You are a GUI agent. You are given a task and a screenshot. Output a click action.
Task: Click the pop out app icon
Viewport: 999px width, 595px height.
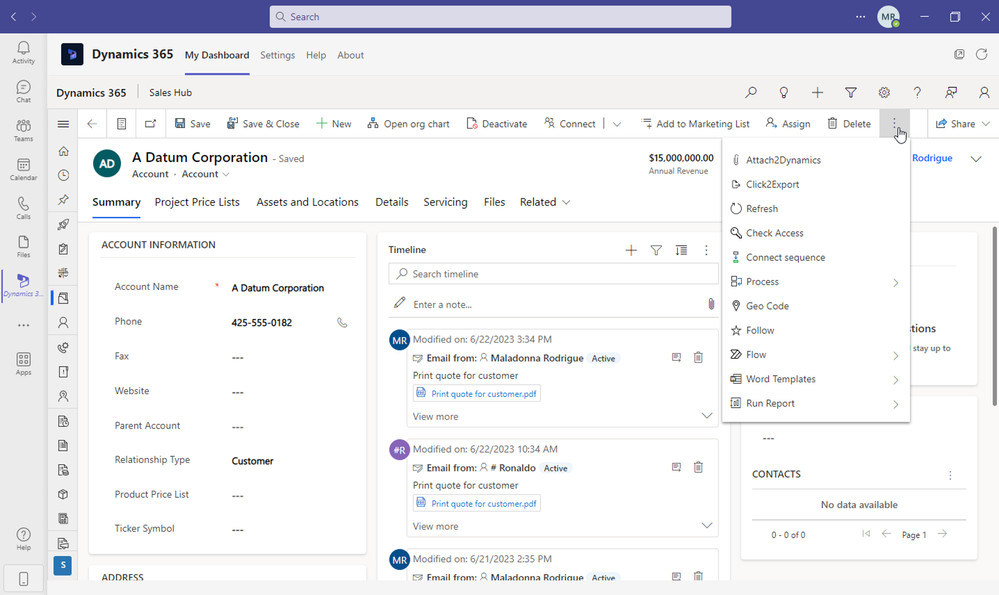coord(959,54)
